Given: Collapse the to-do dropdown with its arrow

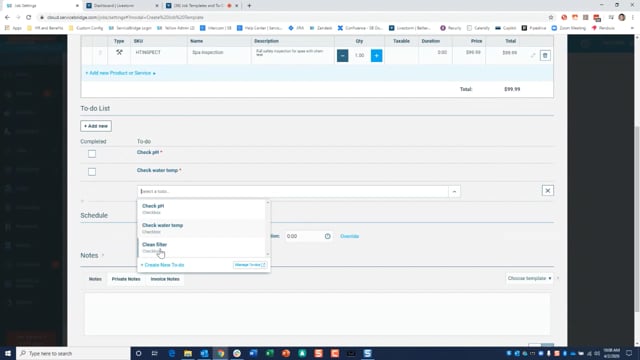Looking at the screenshot, I should (x=454, y=191).
